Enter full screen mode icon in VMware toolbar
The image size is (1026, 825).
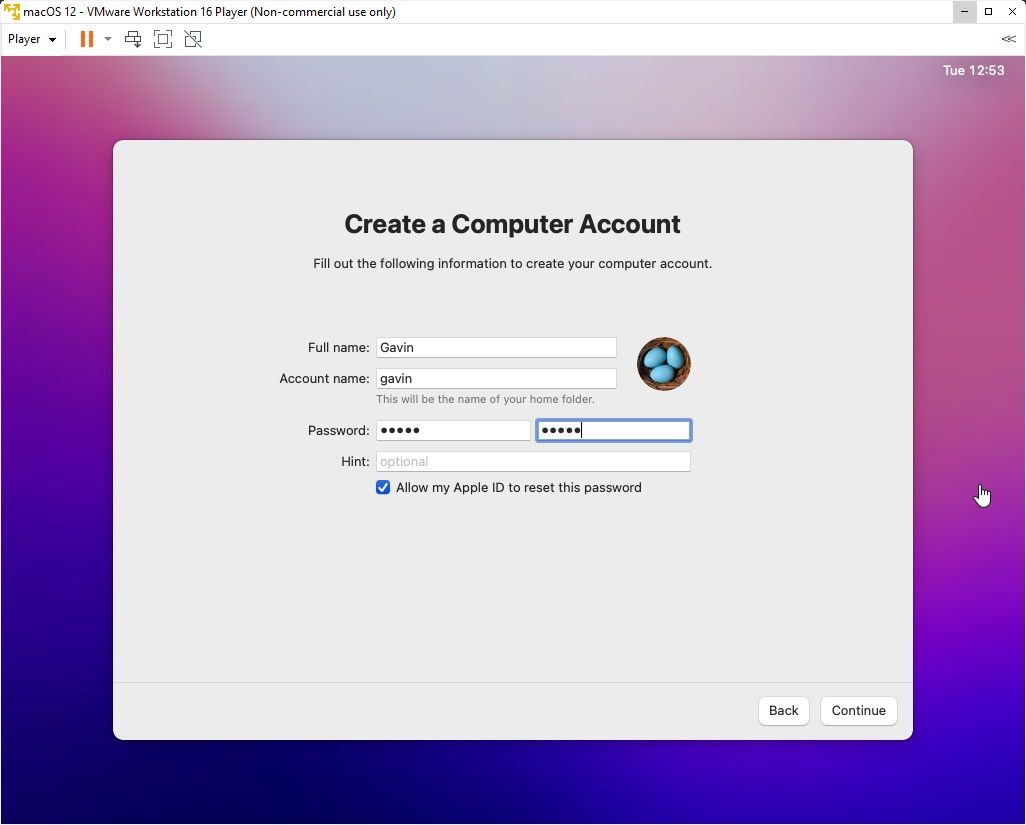163,39
